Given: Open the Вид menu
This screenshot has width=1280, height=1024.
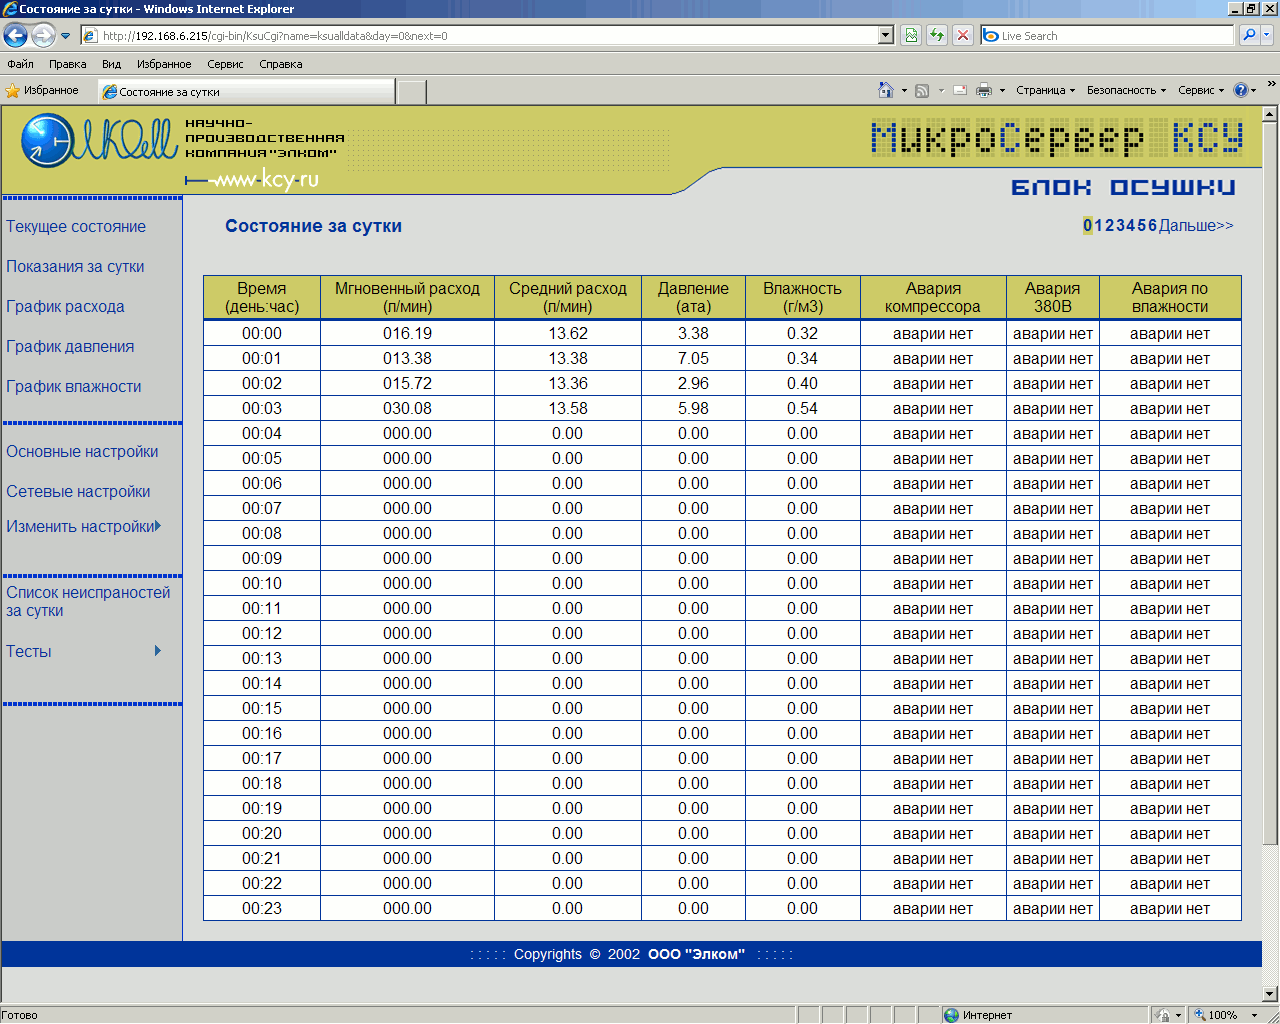Looking at the screenshot, I should tap(111, 64).
